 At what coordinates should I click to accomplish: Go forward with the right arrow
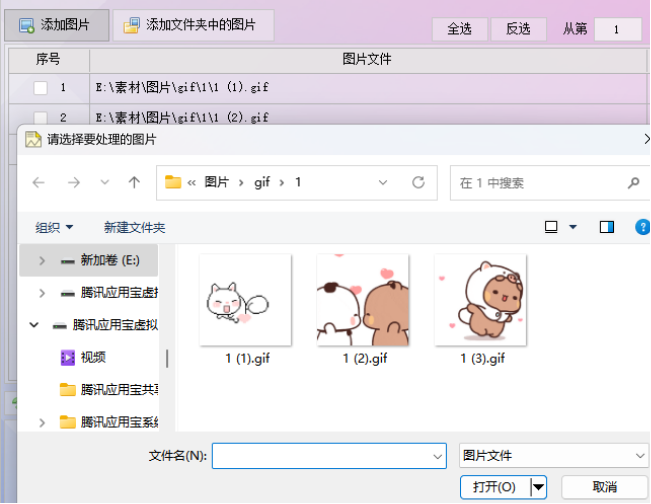coord(74,182)
